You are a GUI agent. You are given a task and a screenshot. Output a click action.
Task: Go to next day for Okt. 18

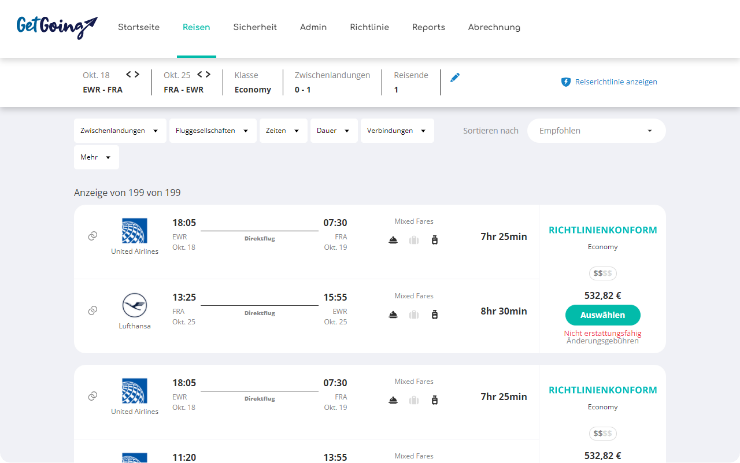click(137, 75)
